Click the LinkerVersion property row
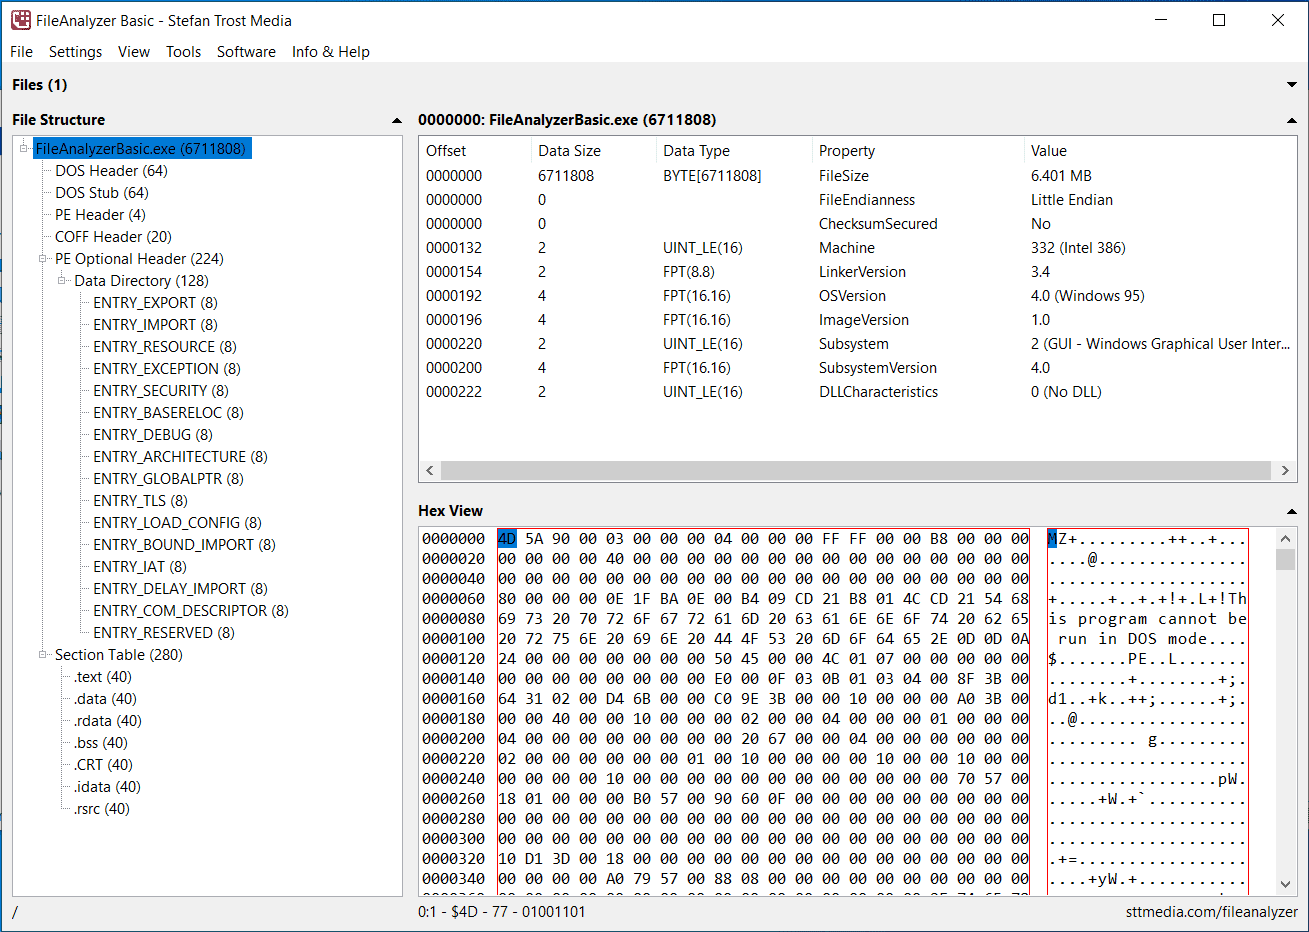The image size is (1309, 932). click(x=858, y=272)
